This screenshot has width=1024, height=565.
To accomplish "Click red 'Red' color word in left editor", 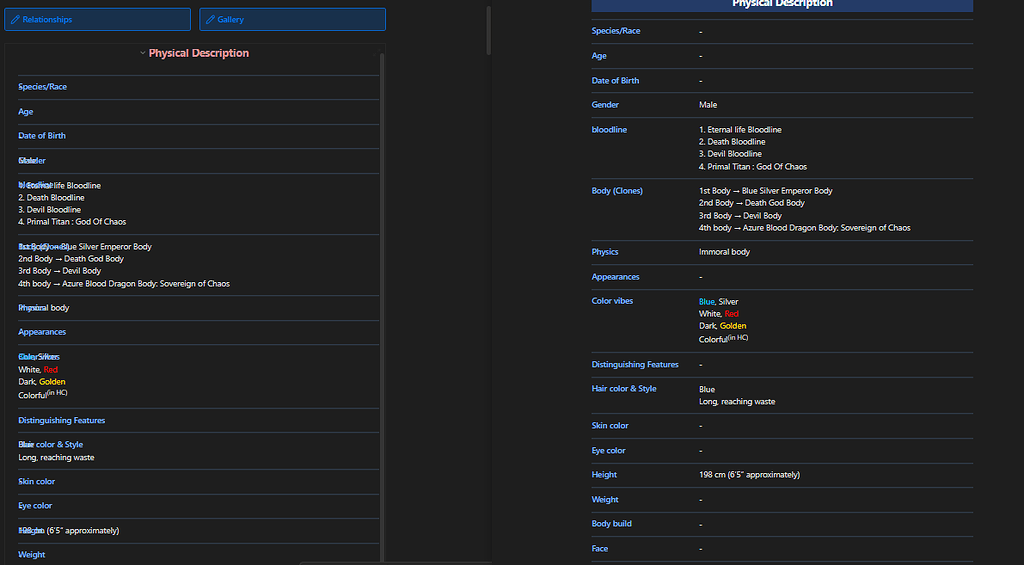I will point(51,370).
